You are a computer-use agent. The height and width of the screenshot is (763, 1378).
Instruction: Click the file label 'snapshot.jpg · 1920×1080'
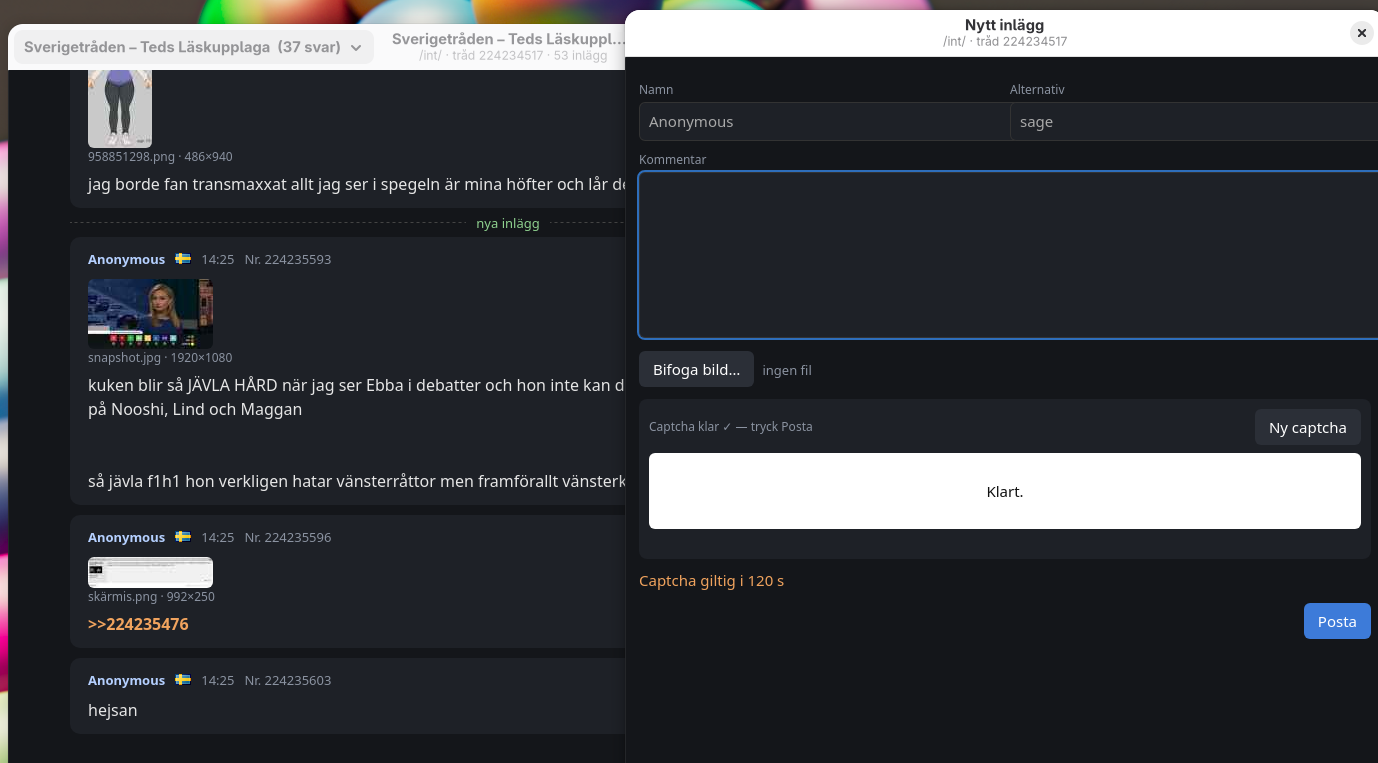[x=160, y=357]
